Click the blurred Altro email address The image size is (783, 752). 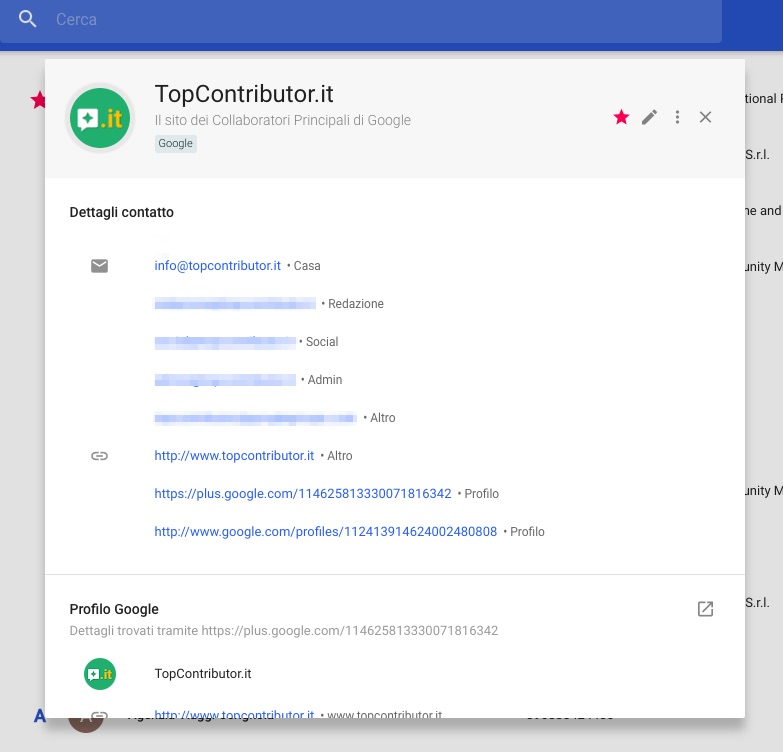coord(255,417)
